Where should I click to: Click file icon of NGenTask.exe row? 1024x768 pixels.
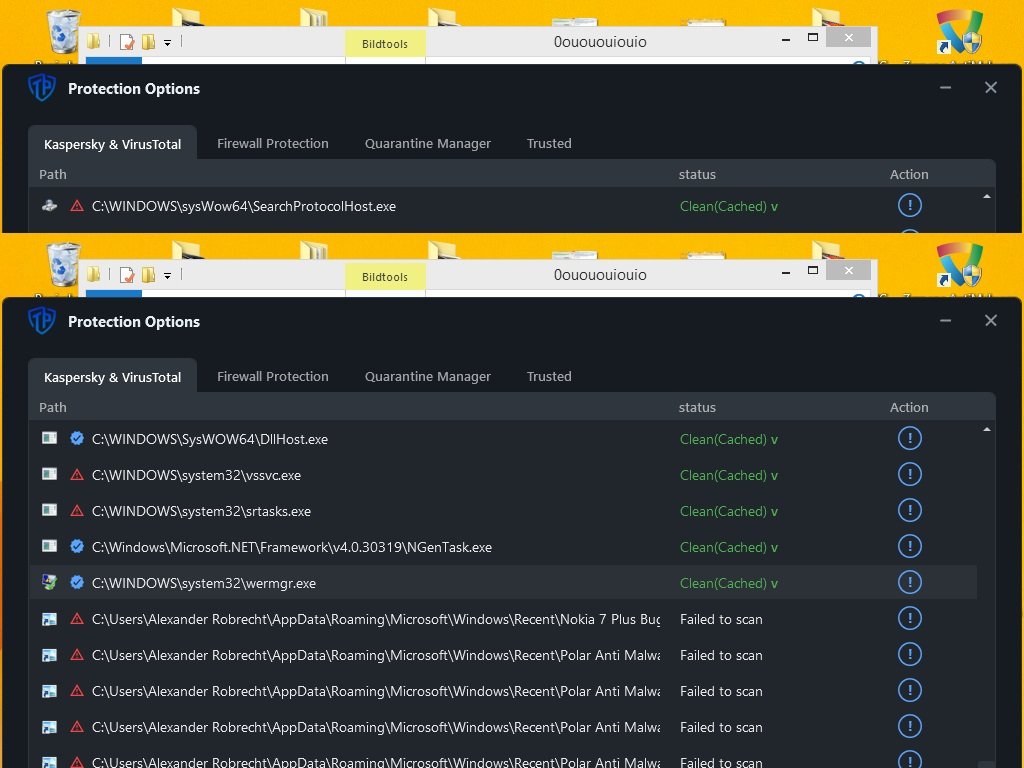tap(50, 546)
